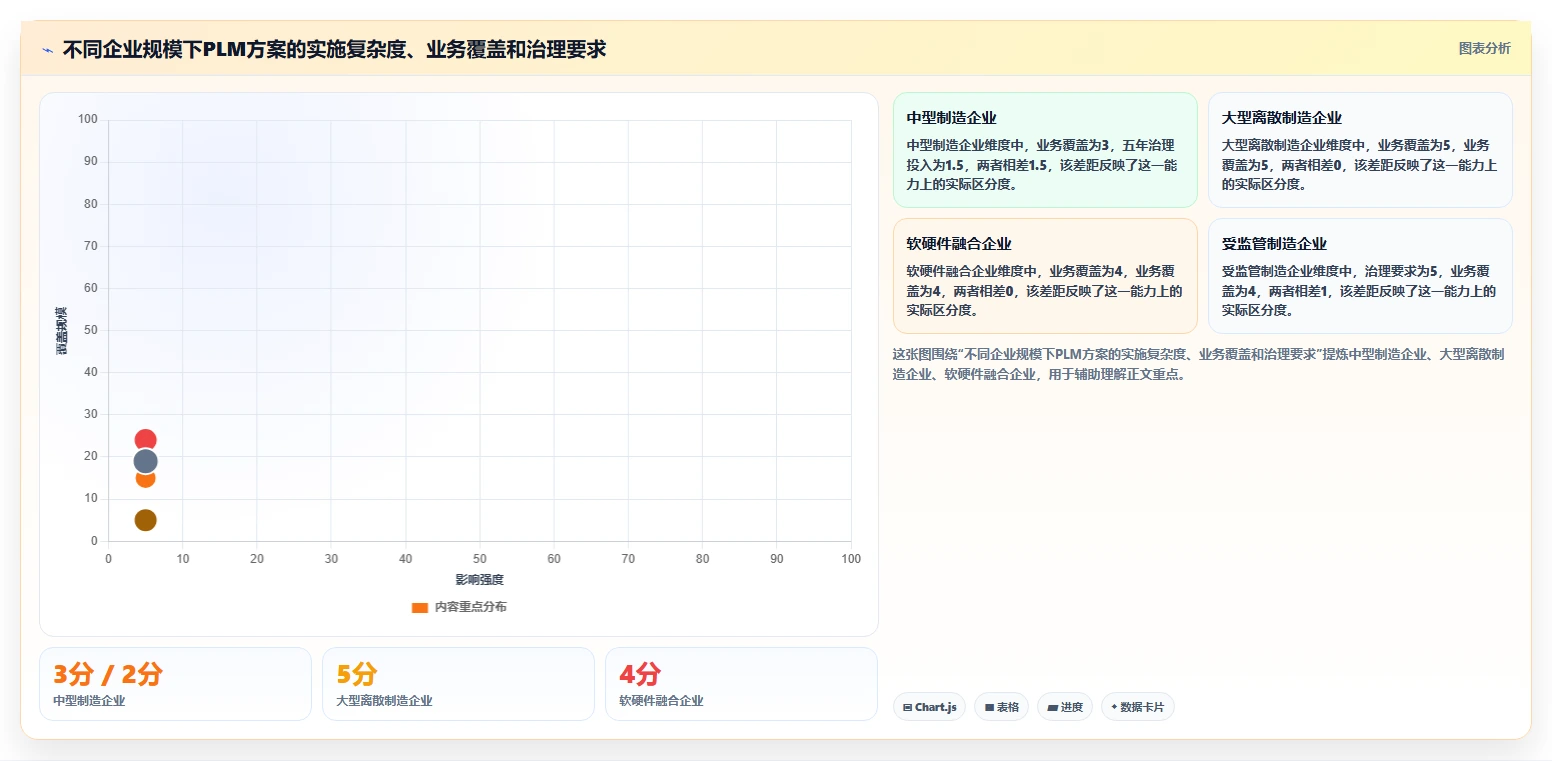Open the 受监管制造企业 description card

tap(1360, 276)
